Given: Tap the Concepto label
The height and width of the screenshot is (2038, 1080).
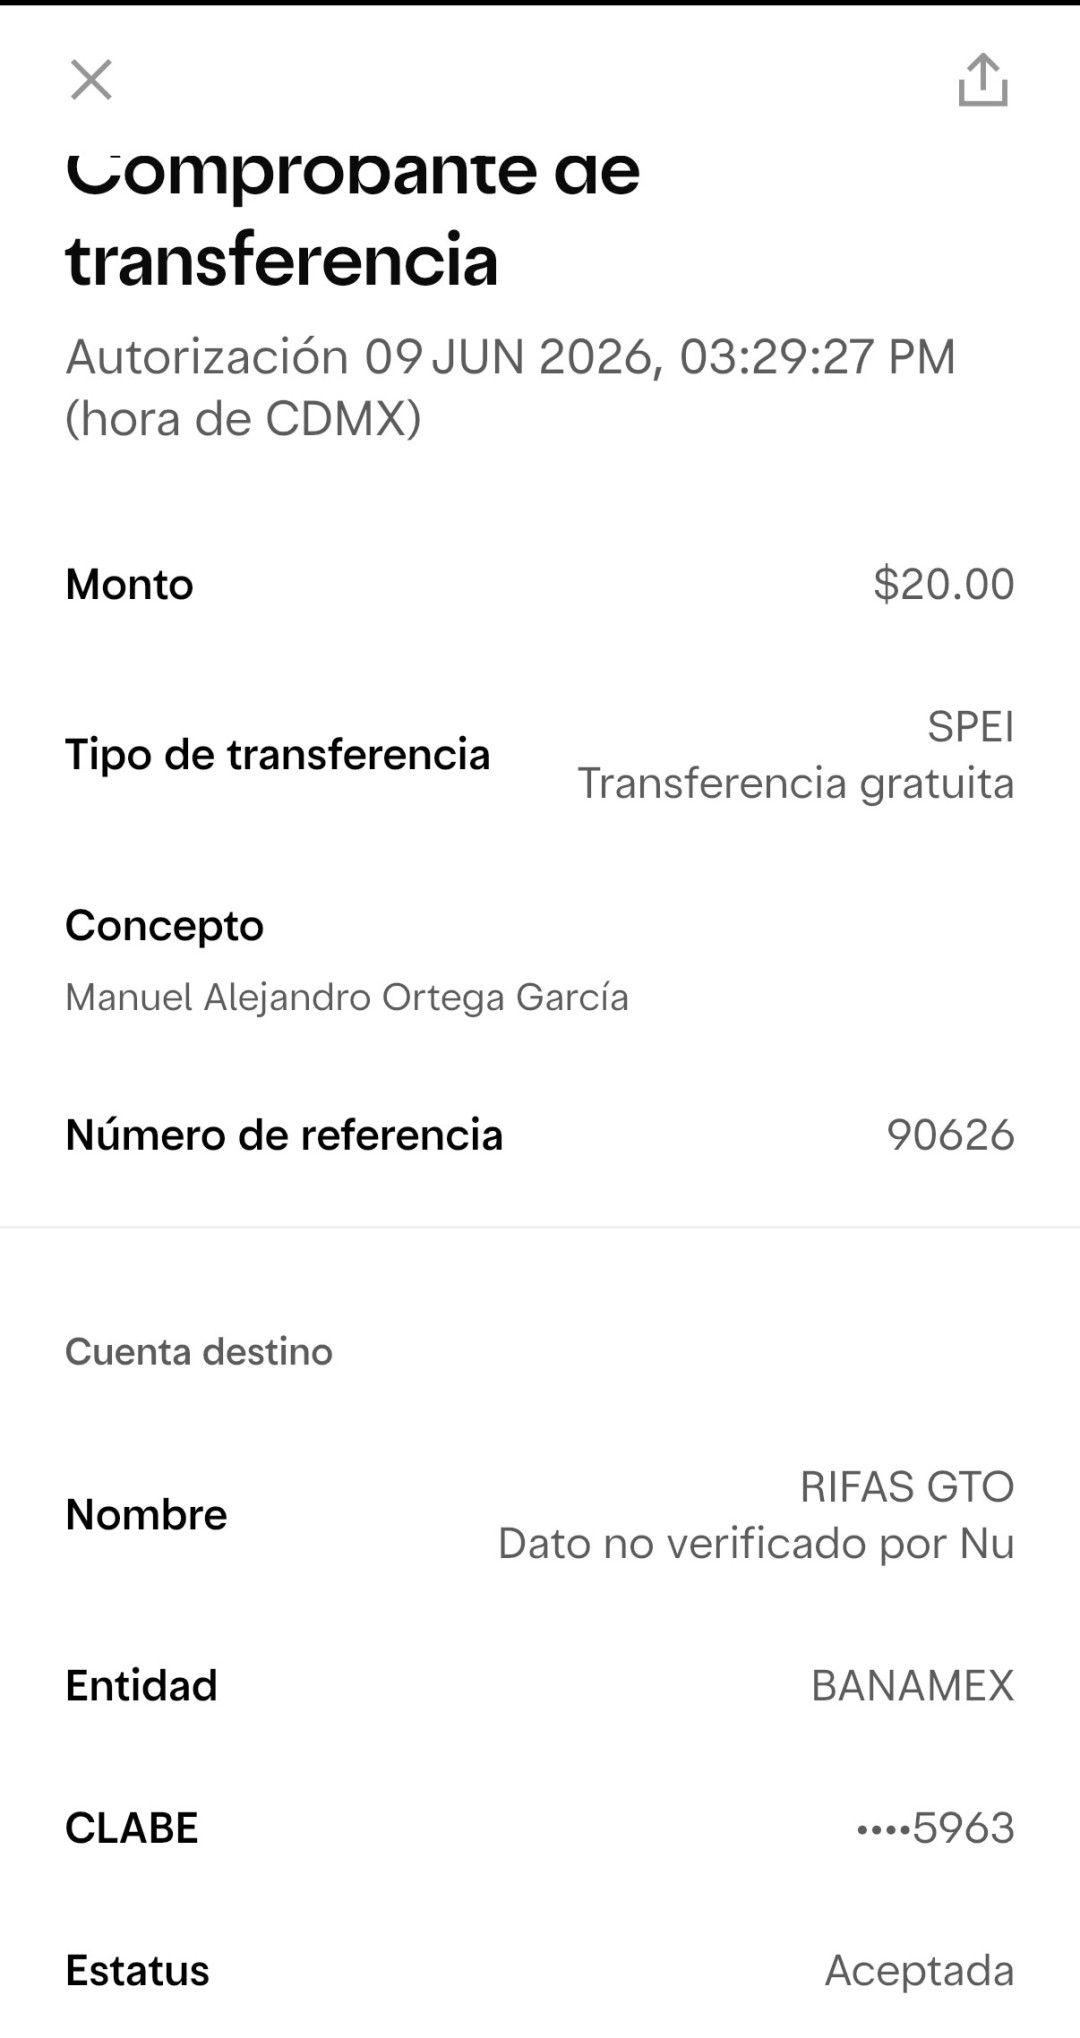Looking at the screenshot, I should [164, 927].
